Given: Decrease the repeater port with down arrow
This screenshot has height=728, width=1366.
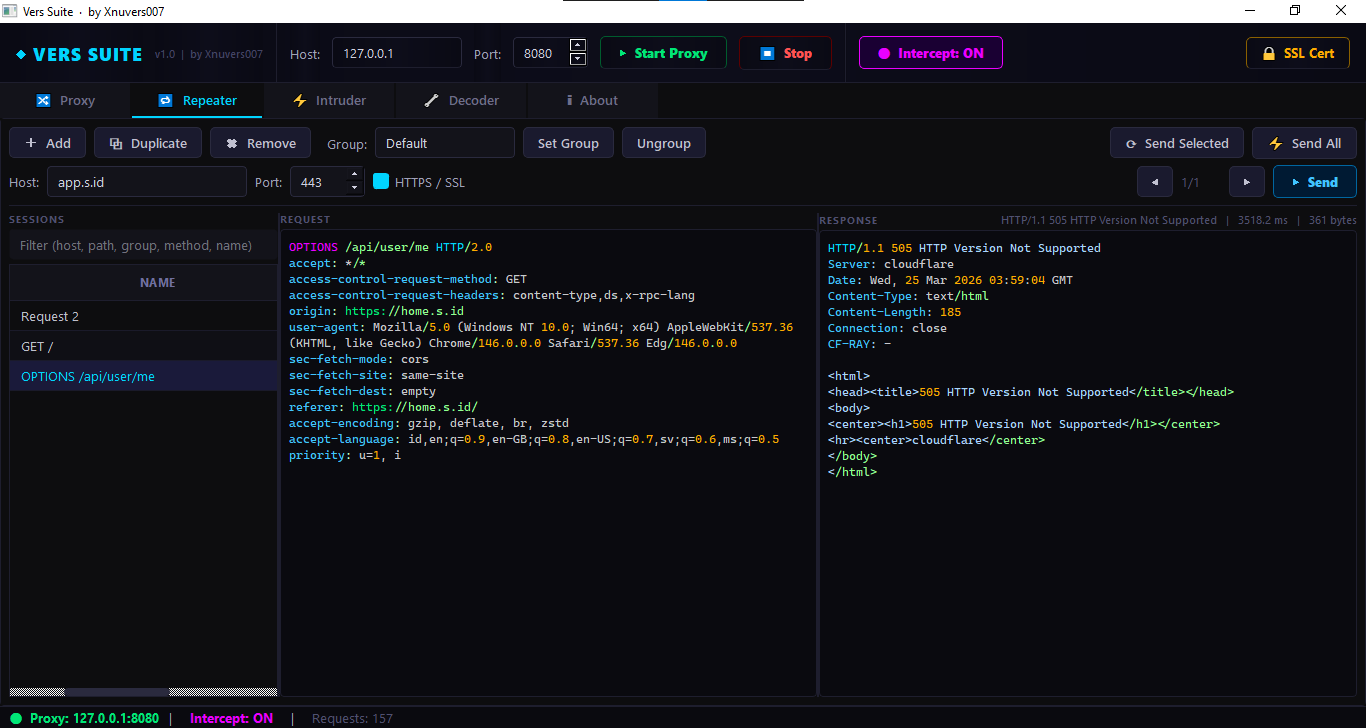Looking at the screenshot, I should click(353, 188).
